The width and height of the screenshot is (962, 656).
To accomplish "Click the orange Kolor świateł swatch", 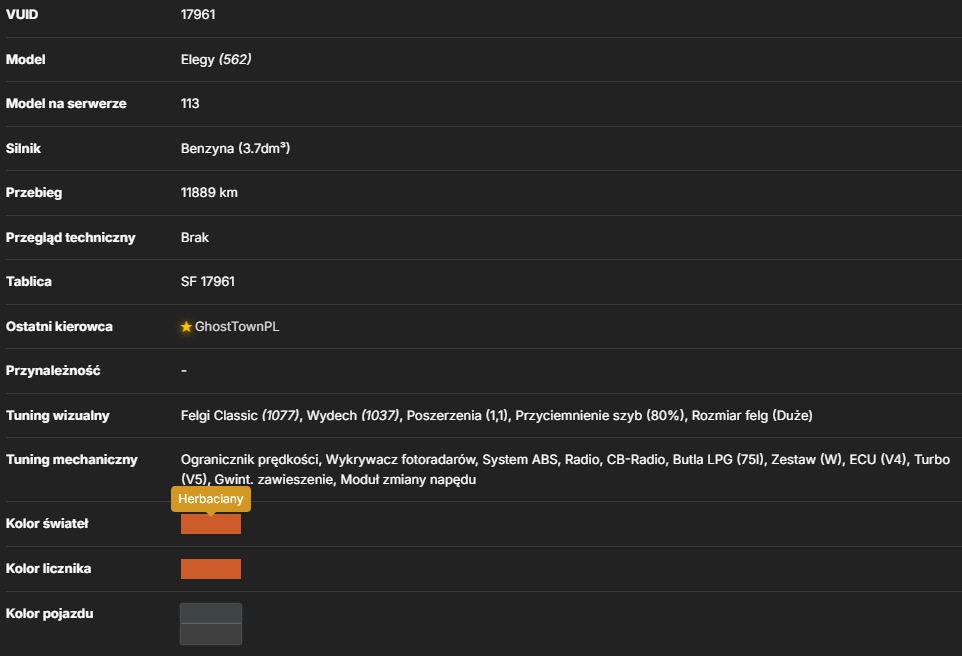I will tap(210, 524).
